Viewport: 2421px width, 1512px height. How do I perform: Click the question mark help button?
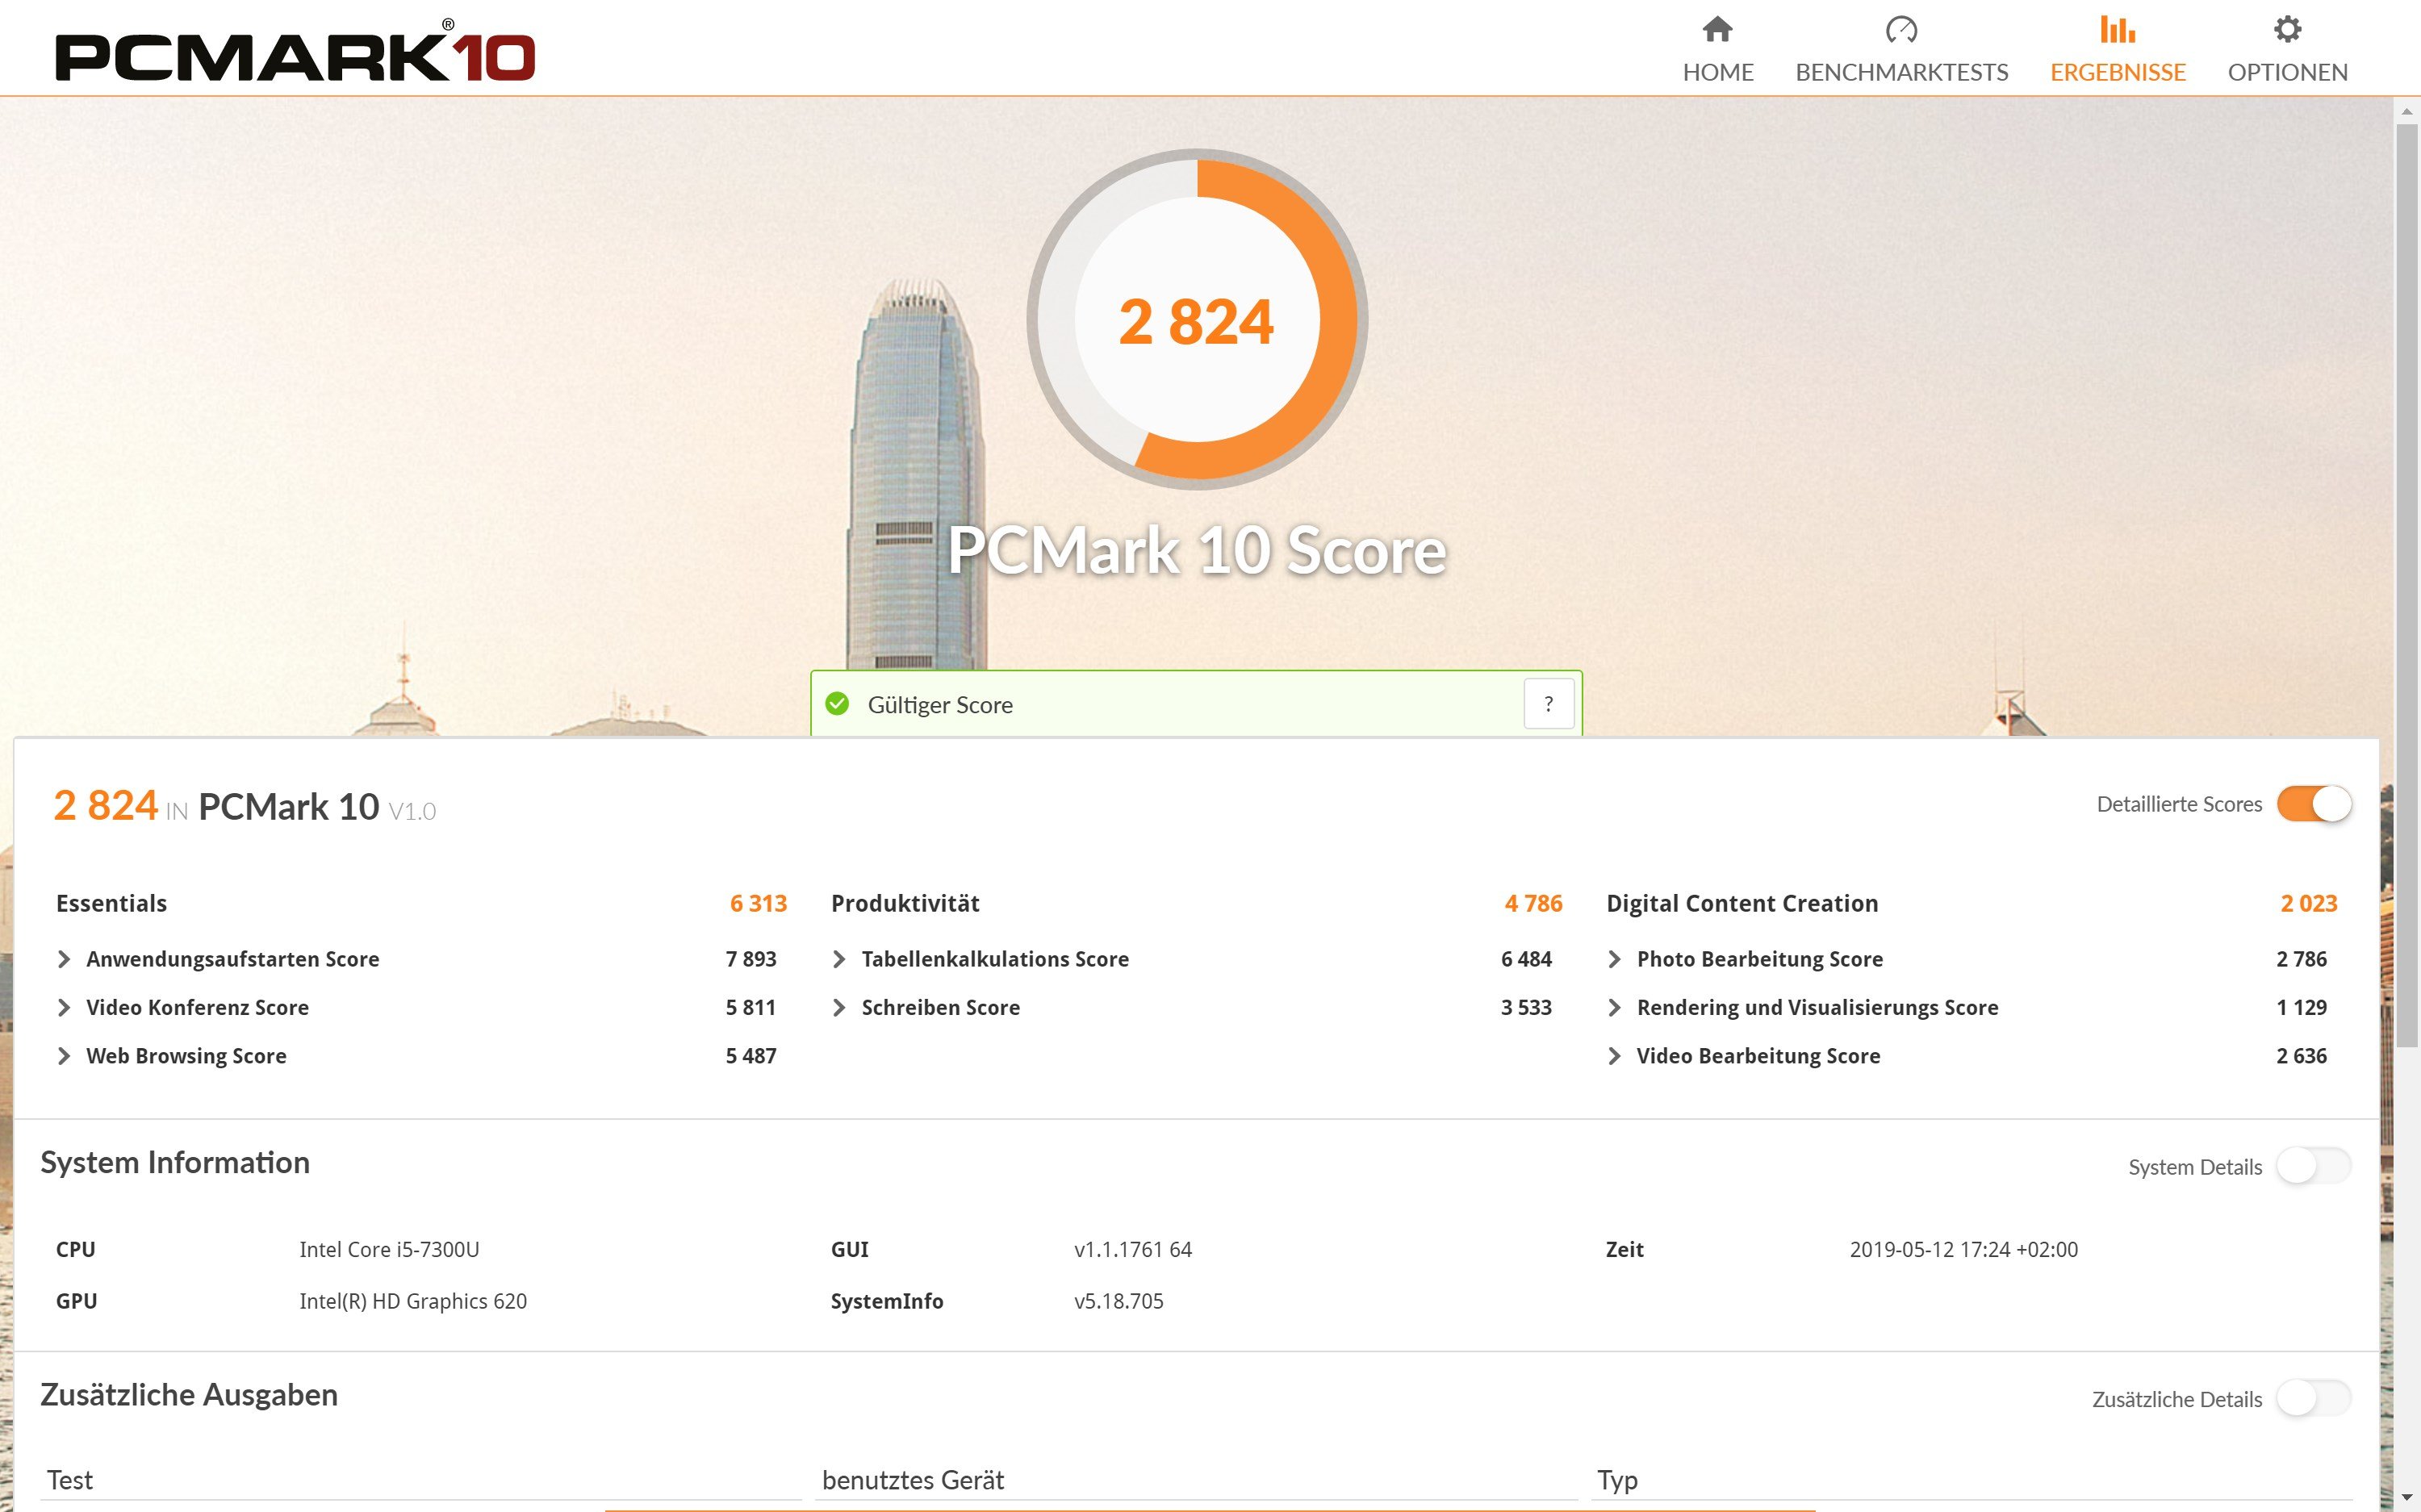[x=1548, y=704]
